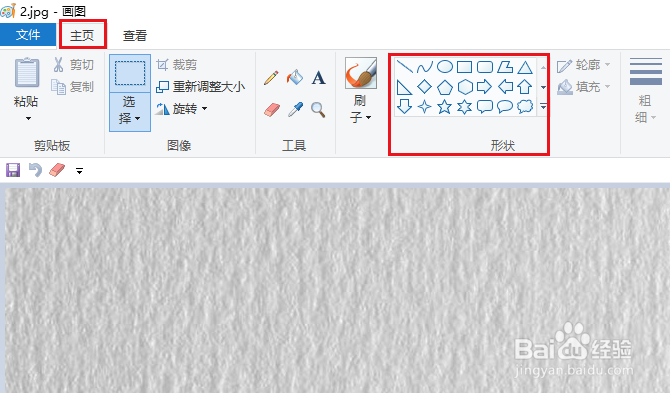
Task: Select the straight Line shape
Action: tap(404, 67)
